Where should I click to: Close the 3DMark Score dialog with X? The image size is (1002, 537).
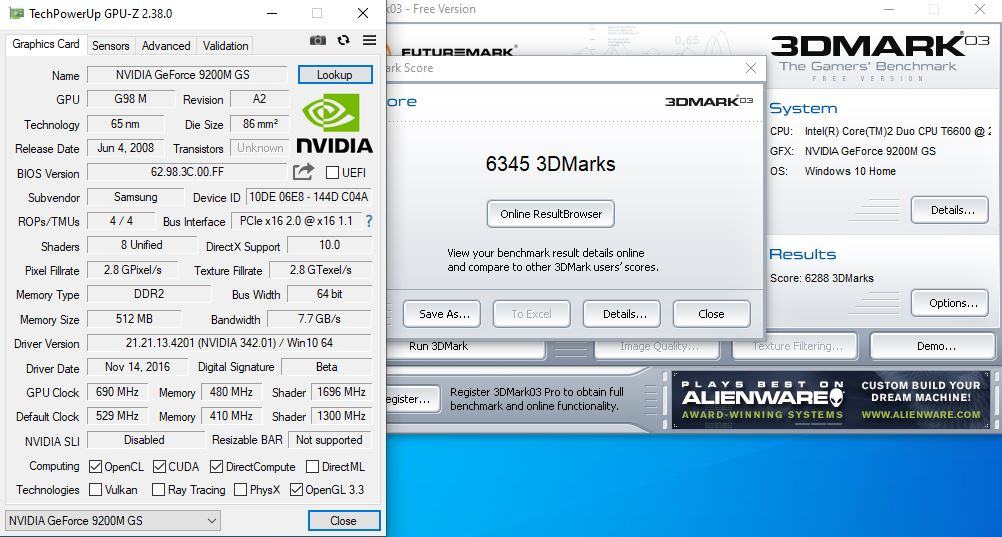[751, 68]
